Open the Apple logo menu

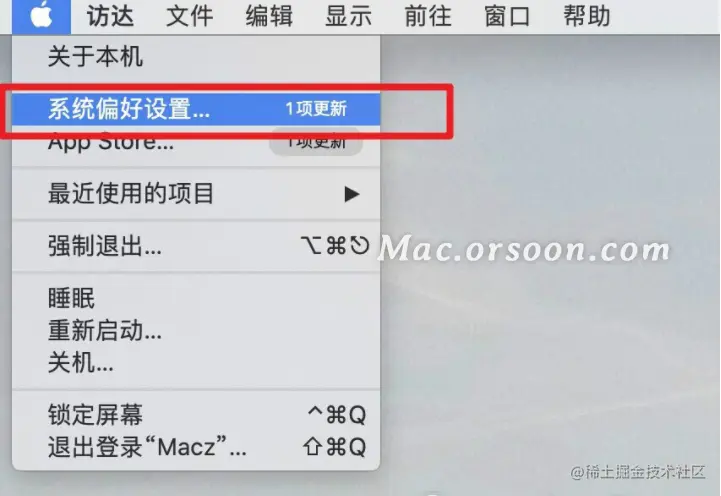click(x=41, y=17)
